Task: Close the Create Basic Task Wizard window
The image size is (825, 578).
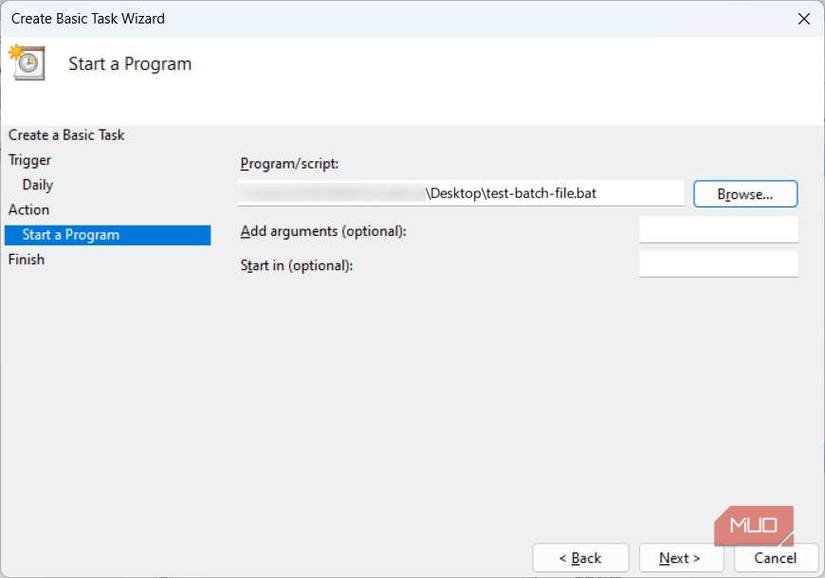Action: coord(803,18)
